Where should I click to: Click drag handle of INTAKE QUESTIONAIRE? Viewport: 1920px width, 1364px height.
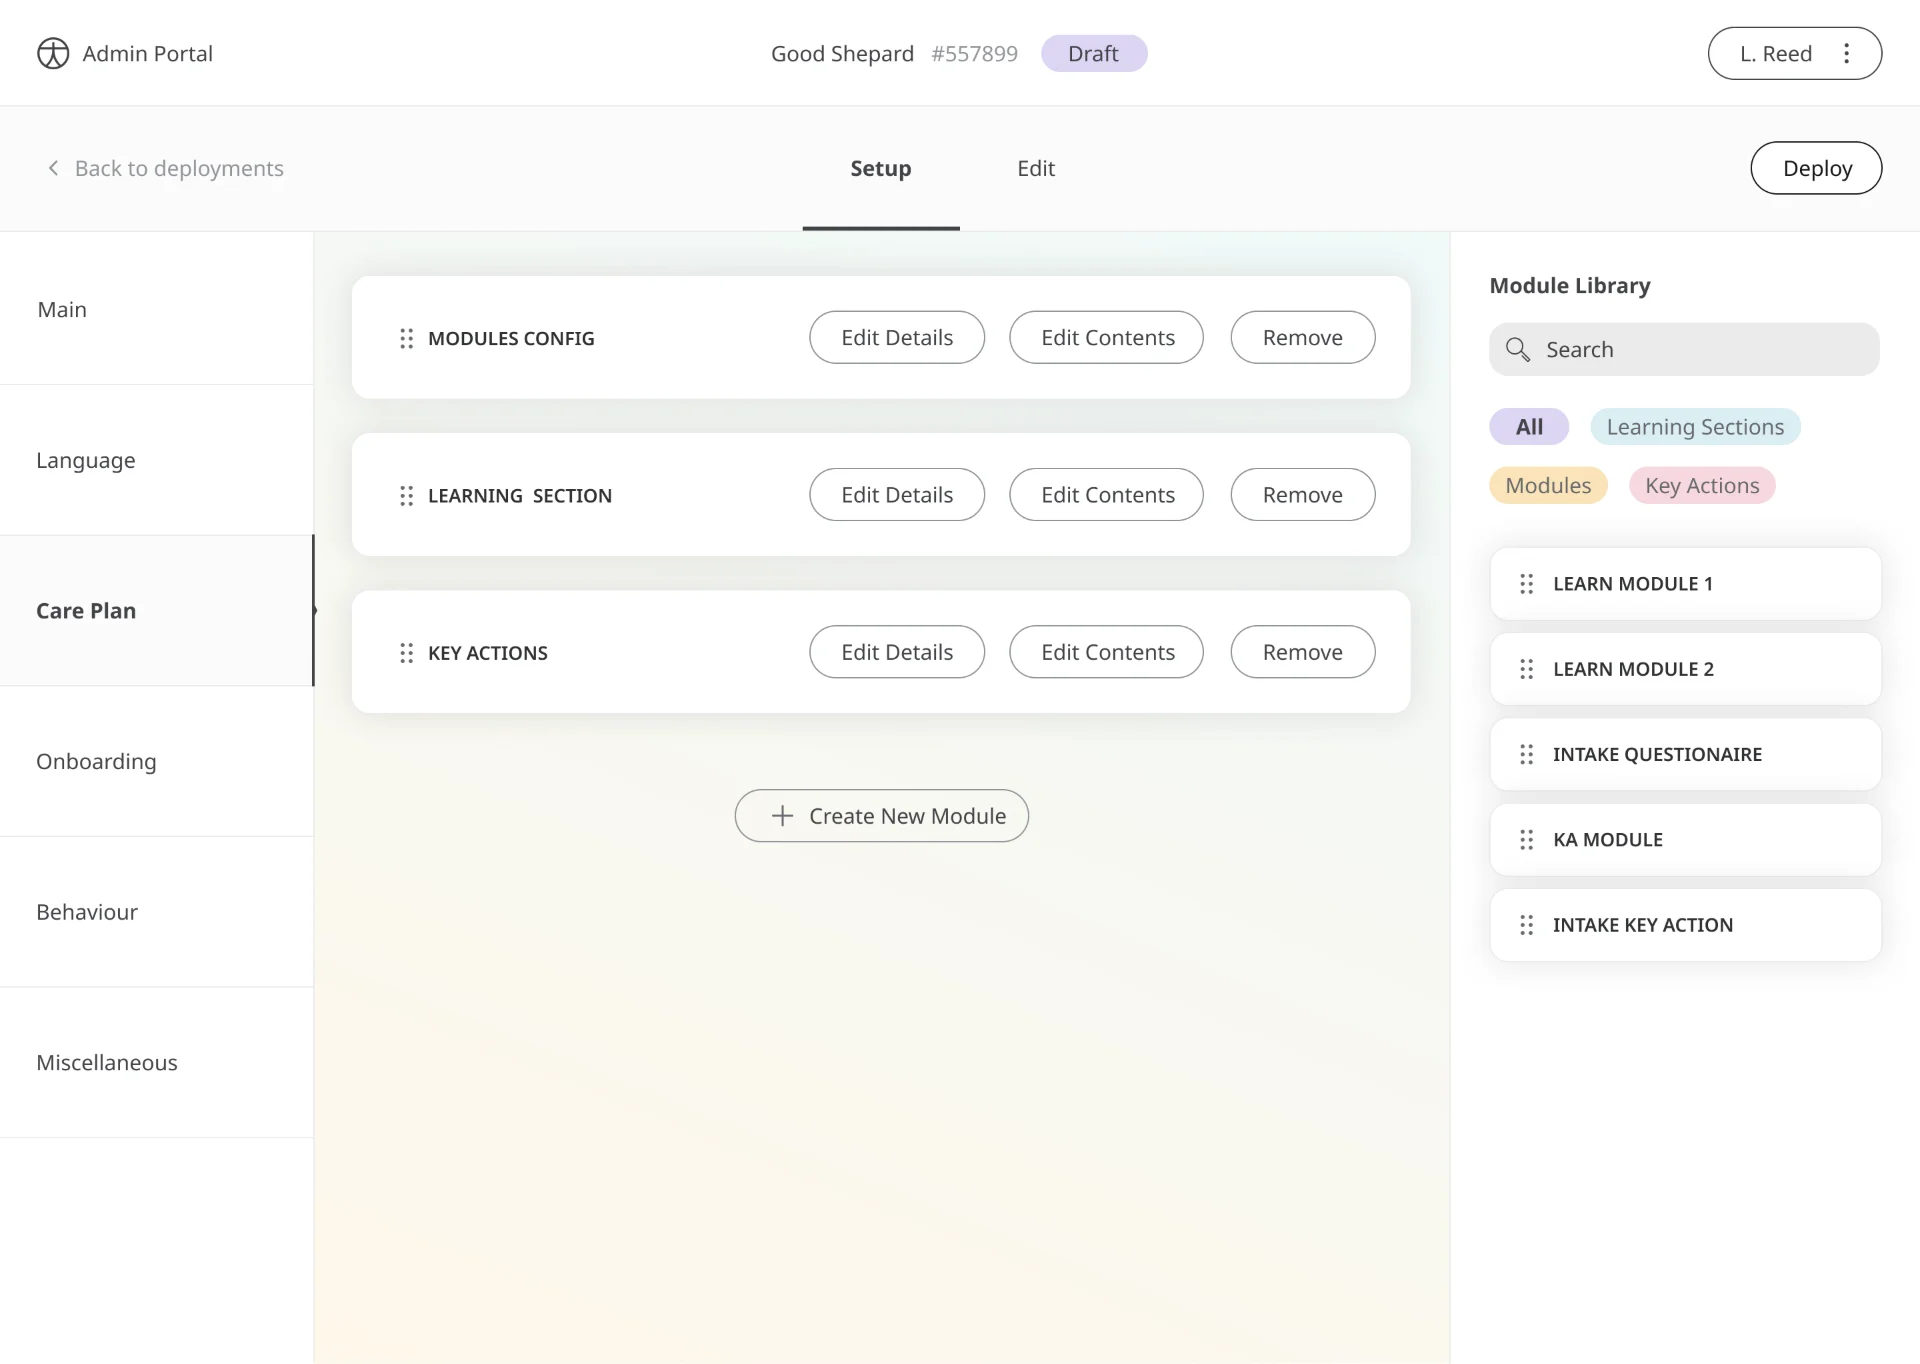pyautogui.click(x=1526, y=754)
